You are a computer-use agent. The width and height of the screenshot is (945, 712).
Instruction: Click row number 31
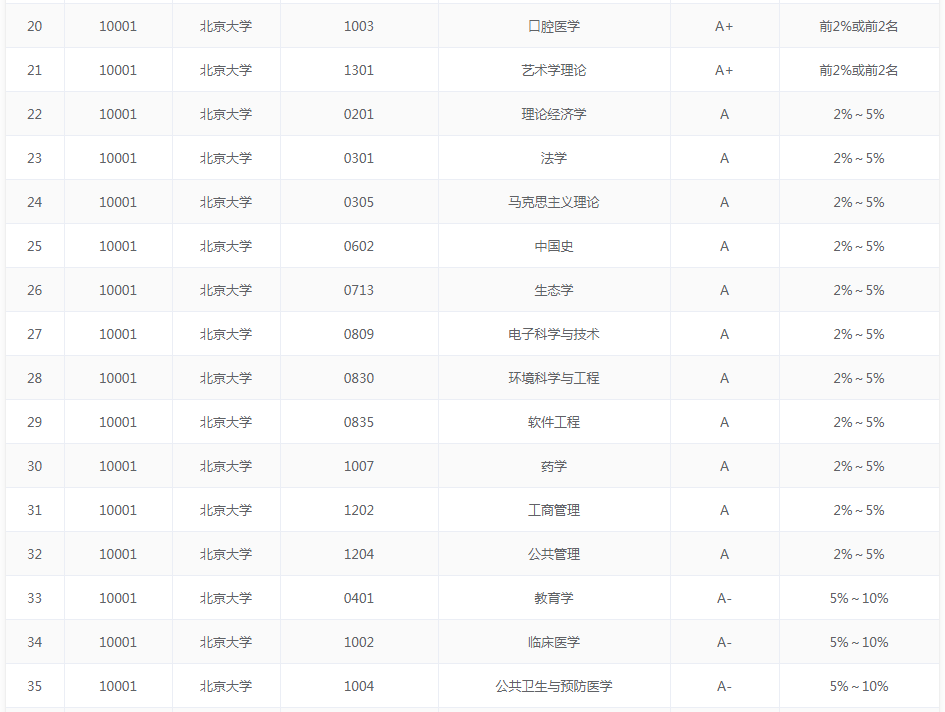34,511
